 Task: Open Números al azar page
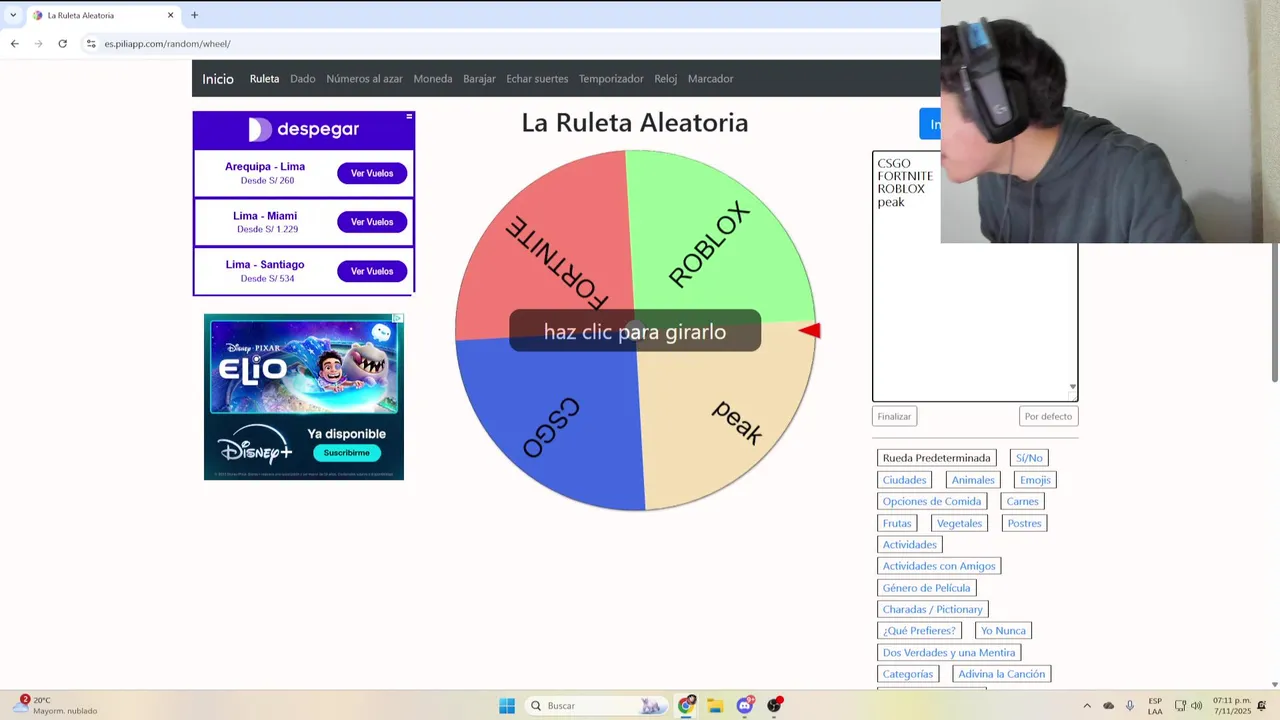click(x=364, y=79)
